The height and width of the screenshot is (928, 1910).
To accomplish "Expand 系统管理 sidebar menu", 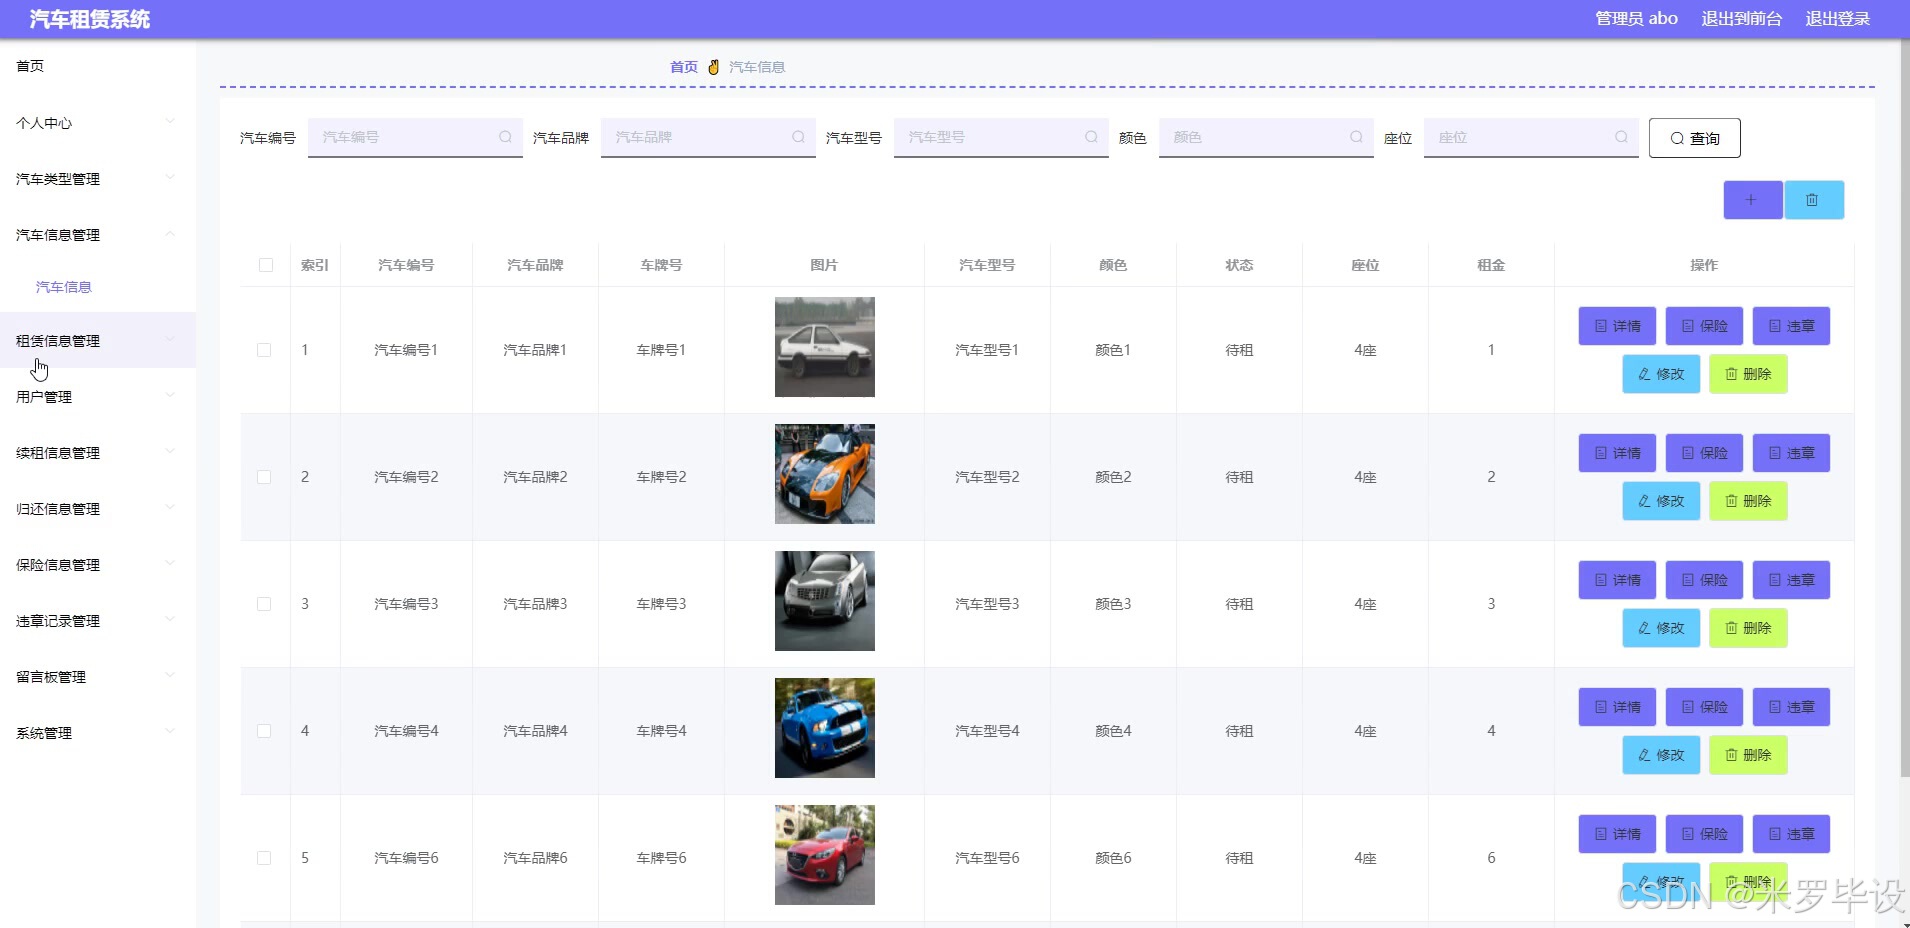I will pos(97,733).
